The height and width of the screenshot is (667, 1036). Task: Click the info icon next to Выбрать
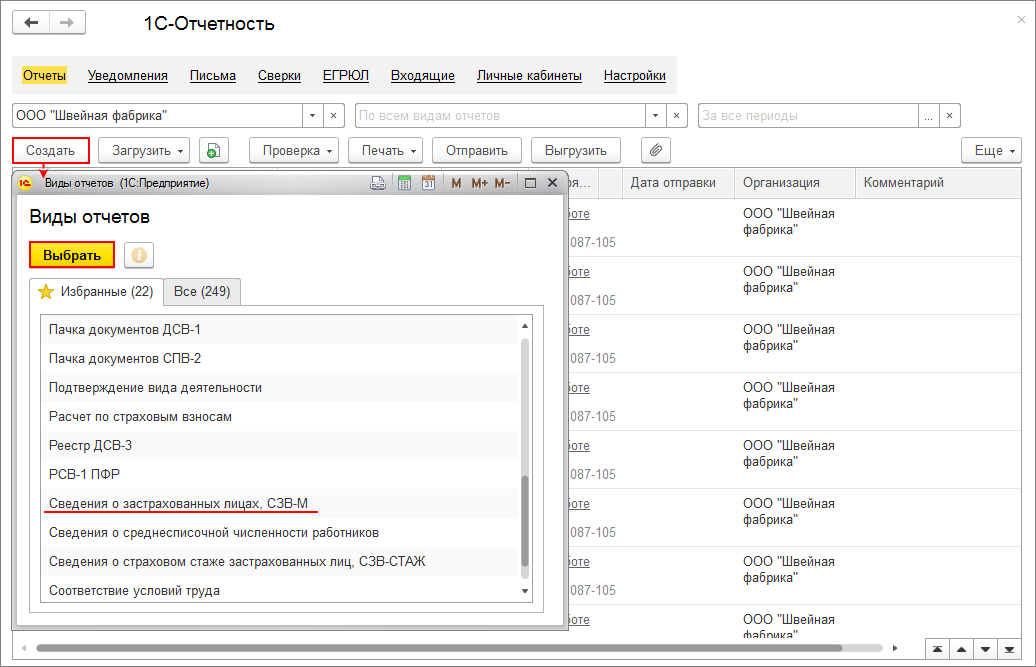coord(139,255)
